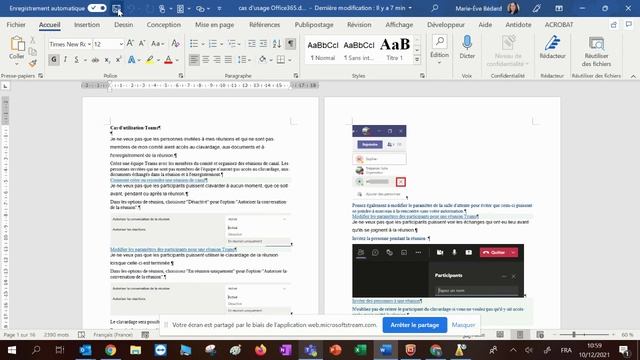Click the Français (France) language indicator

click(113, 335)
